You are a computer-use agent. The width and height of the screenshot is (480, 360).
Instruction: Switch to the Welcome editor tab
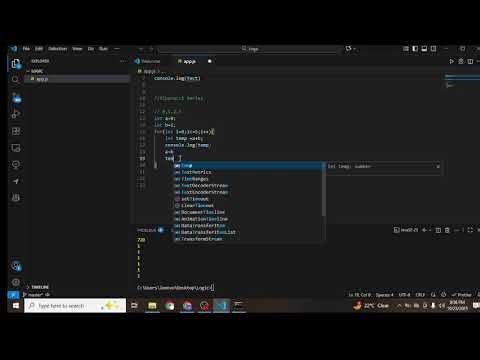(147, 61)
